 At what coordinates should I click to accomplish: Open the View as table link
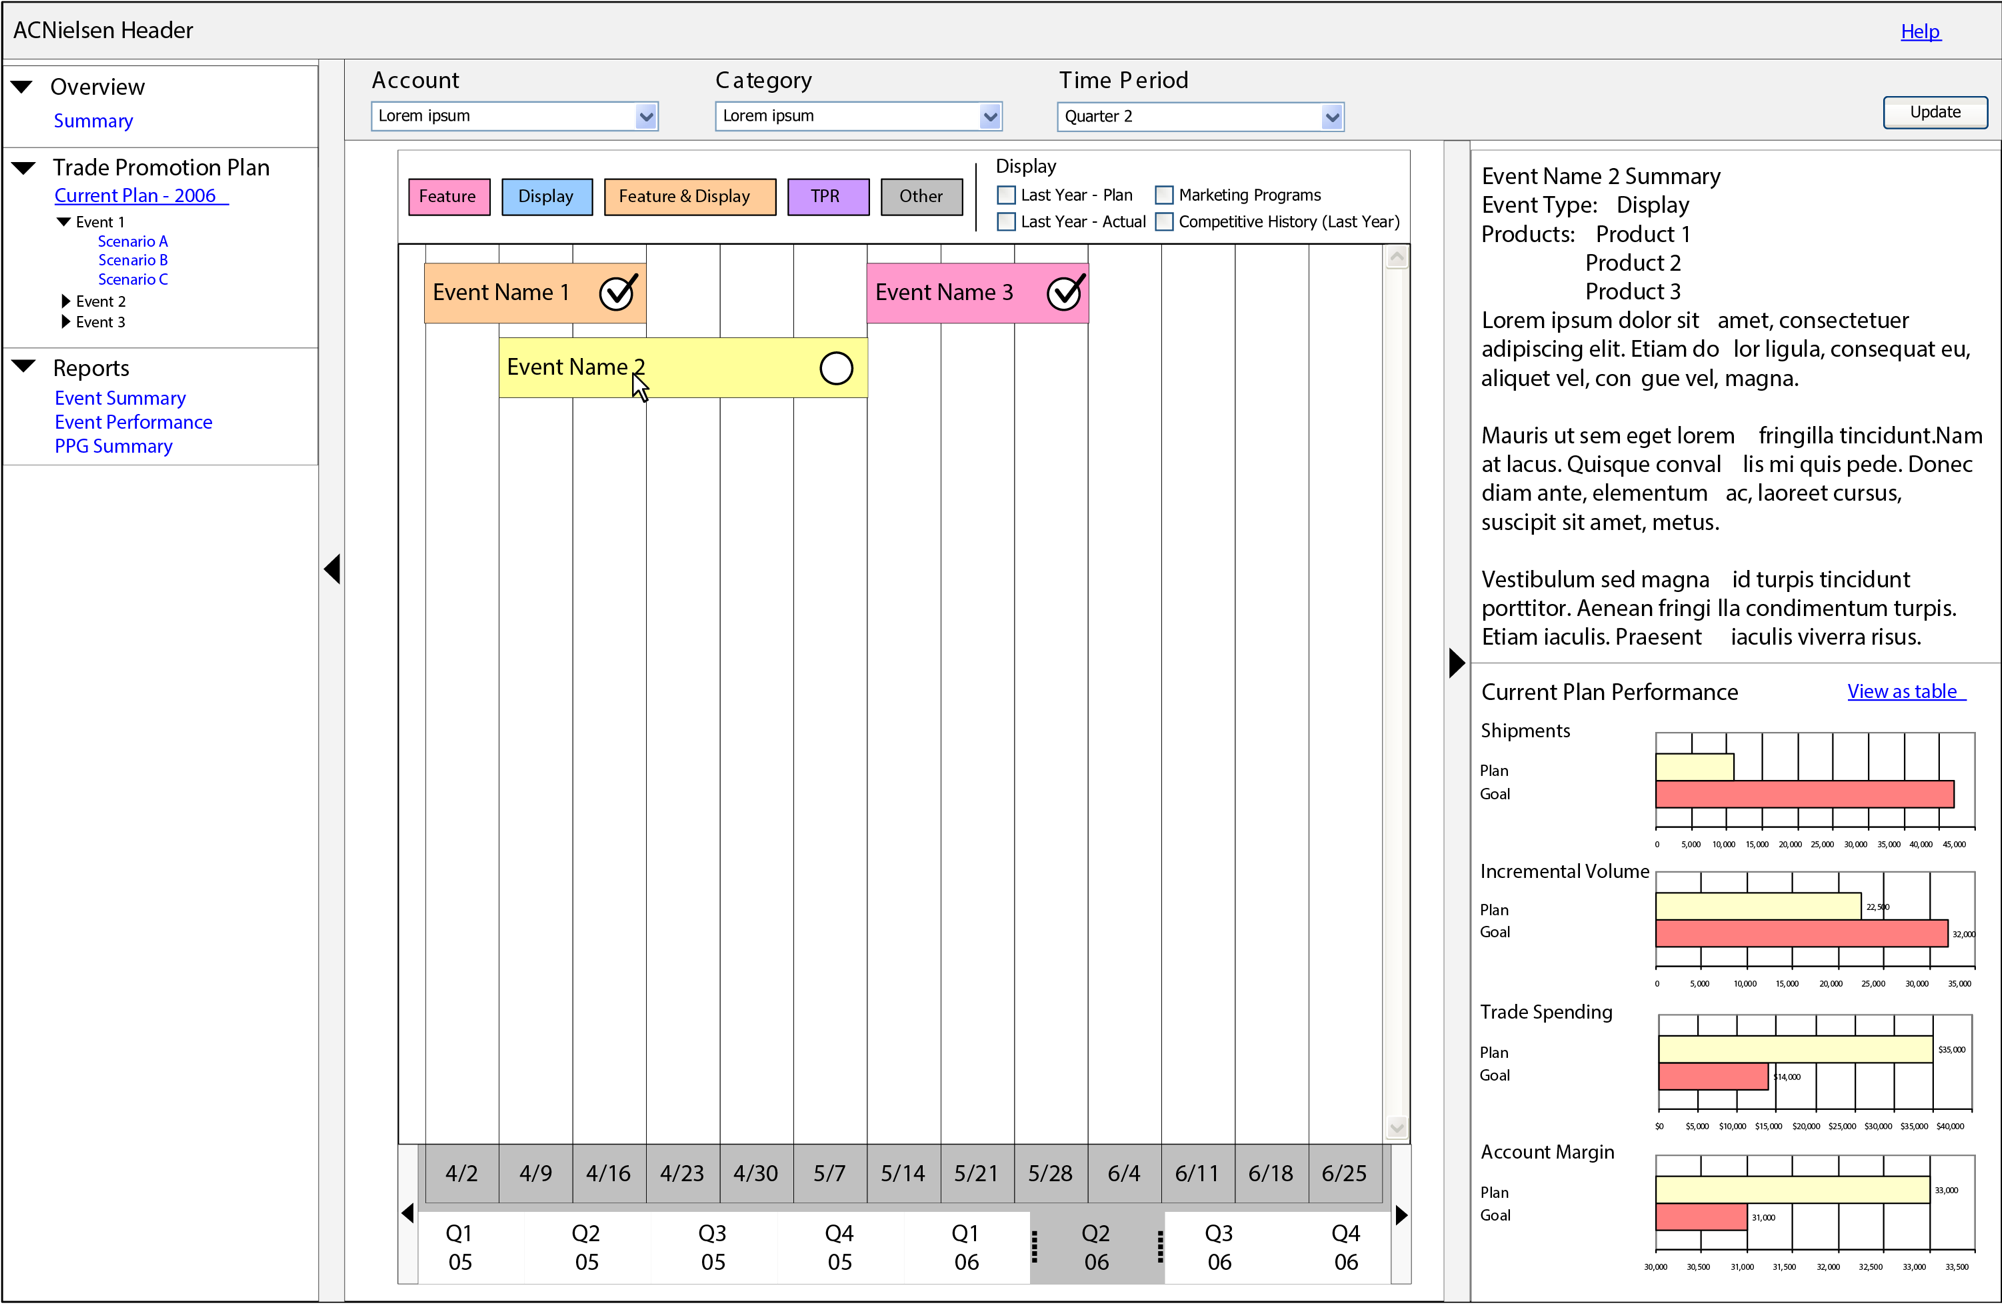[x=1904, y=691]
